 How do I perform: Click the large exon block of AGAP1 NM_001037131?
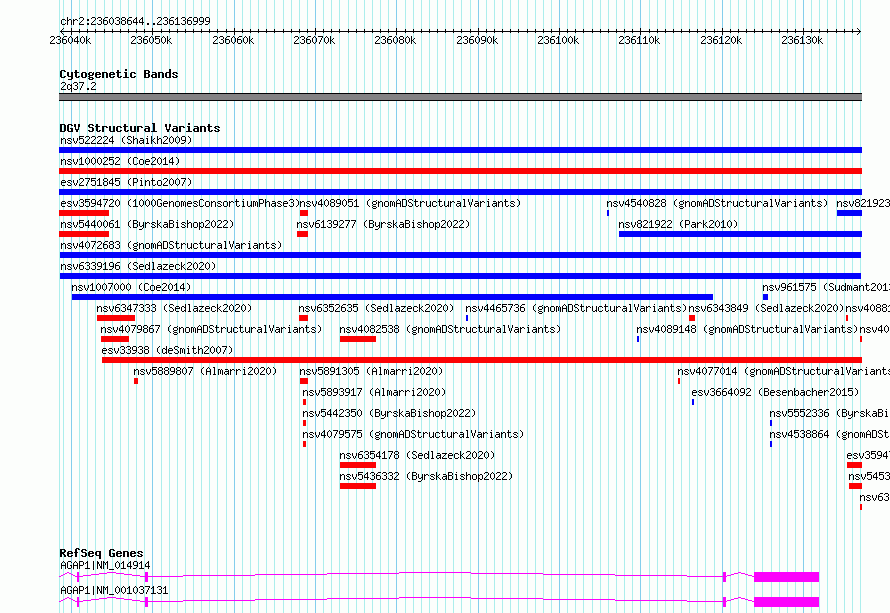(x=786, y=602)
